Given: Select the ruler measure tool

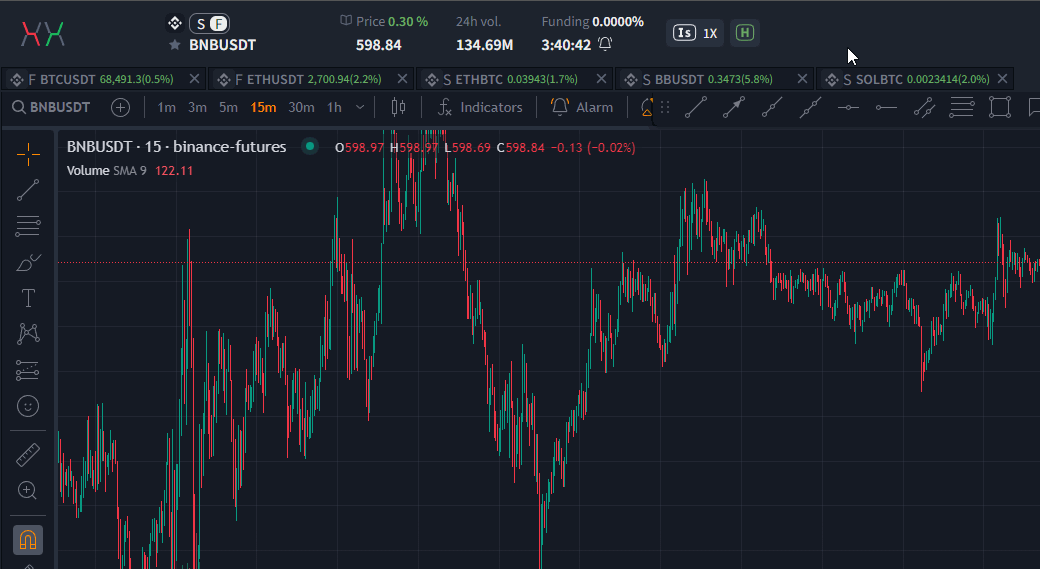Looking at the screenshot, I should (x=28, y=455).
